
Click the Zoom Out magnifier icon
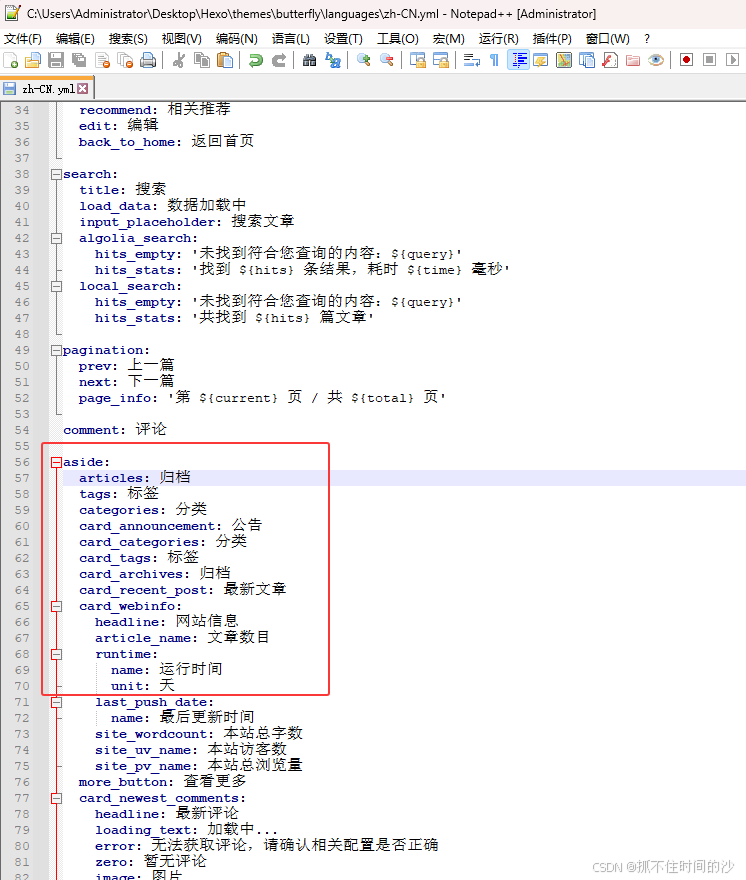(x=387, y=60)
